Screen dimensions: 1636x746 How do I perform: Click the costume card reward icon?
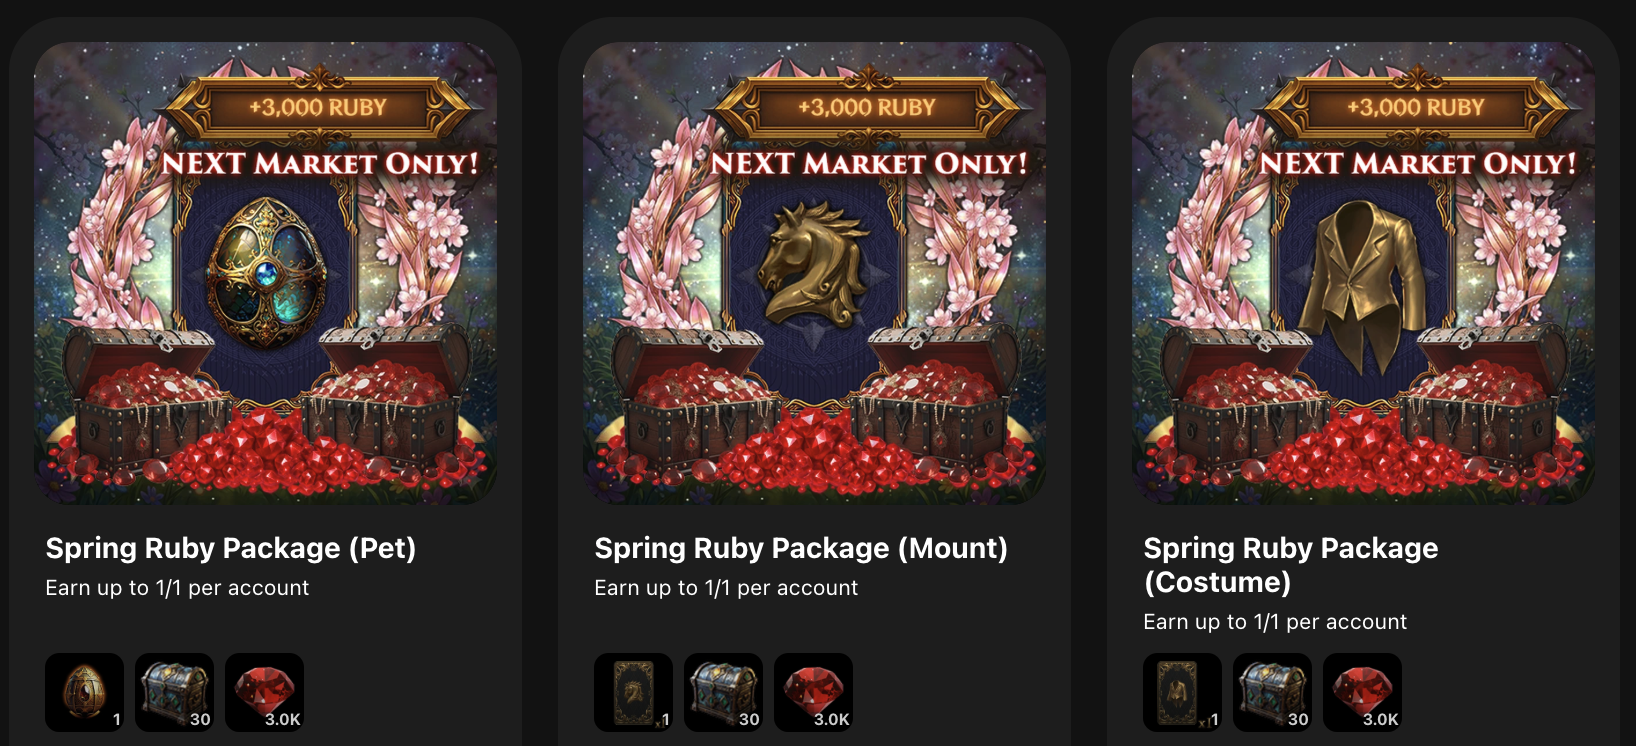click(x=1183, y=692)
